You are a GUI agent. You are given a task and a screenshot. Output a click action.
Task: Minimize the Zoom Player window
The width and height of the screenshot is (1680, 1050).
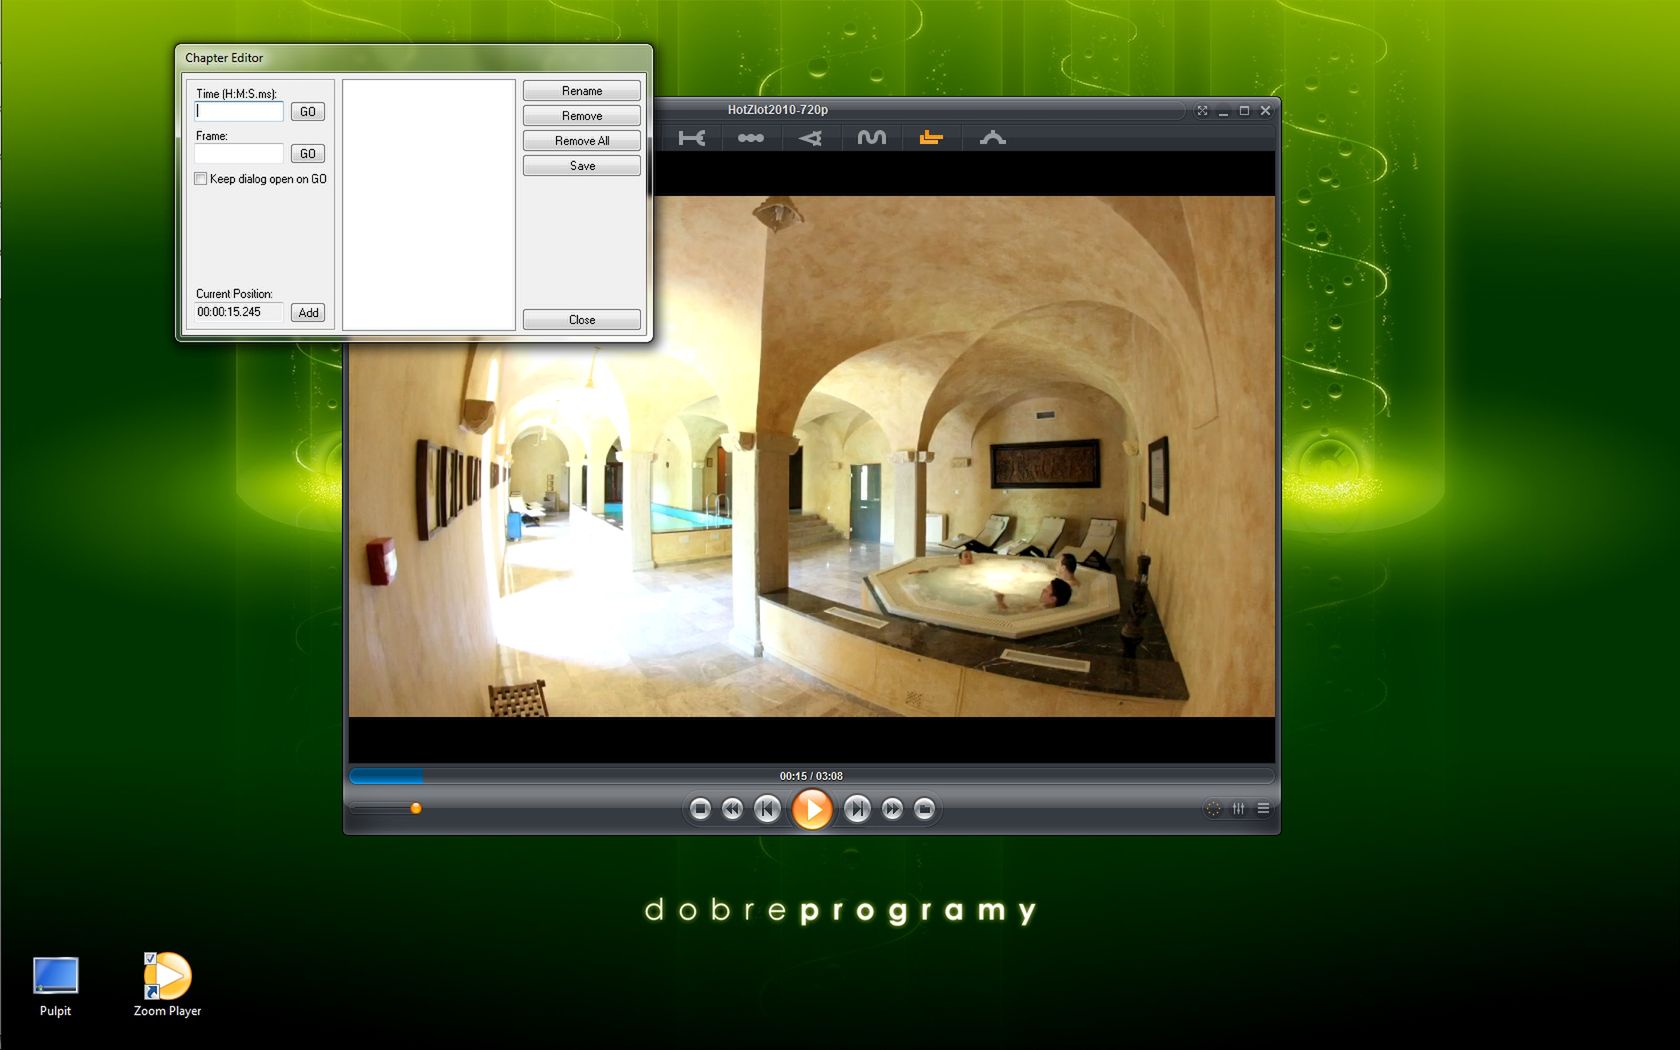click(1223, 111)
